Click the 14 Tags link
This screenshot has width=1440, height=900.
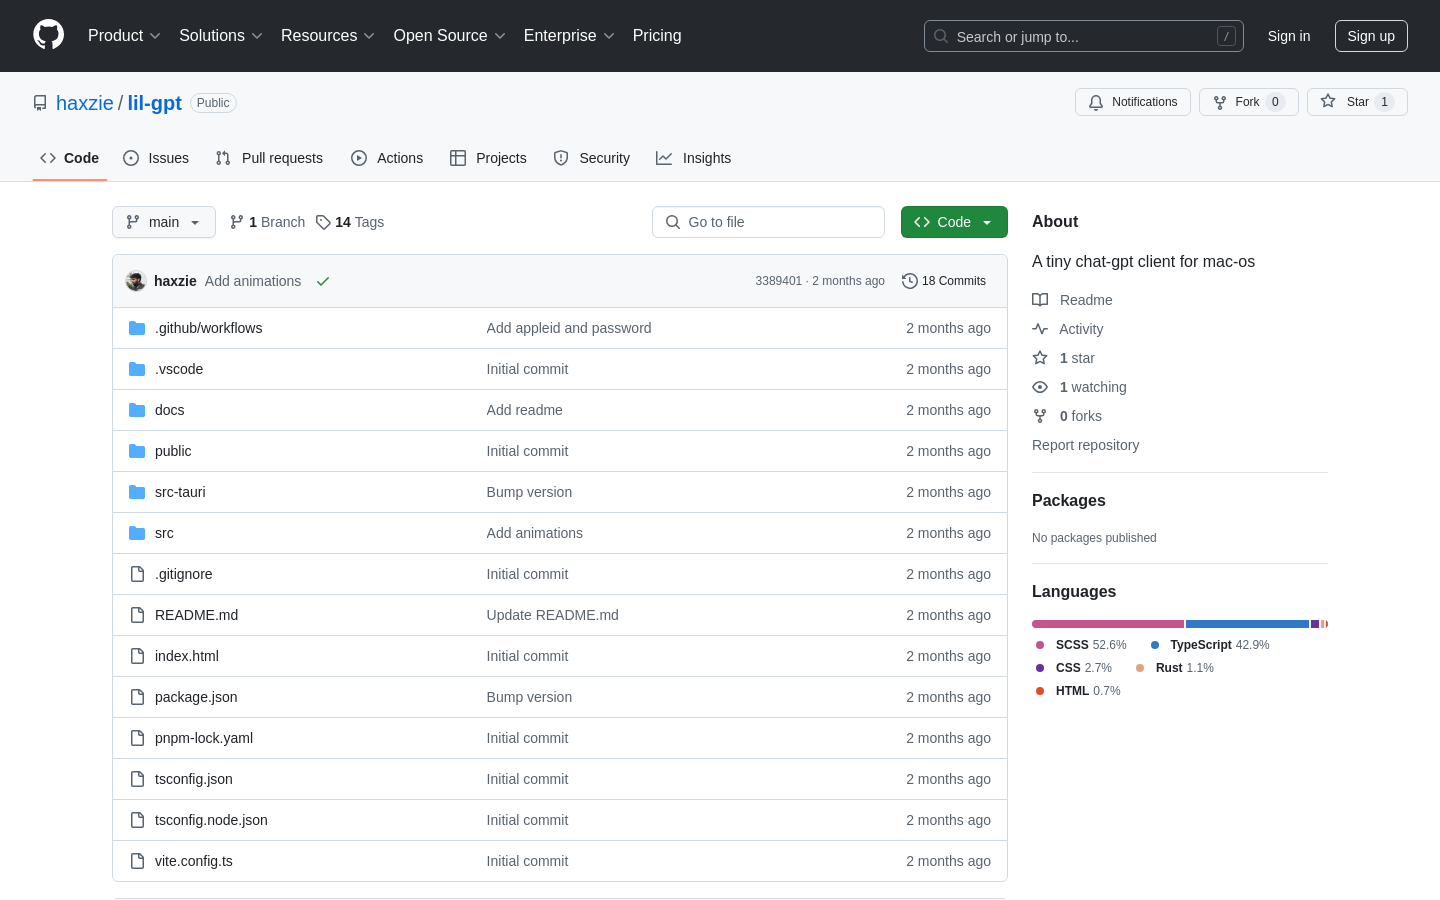point(350,222)
